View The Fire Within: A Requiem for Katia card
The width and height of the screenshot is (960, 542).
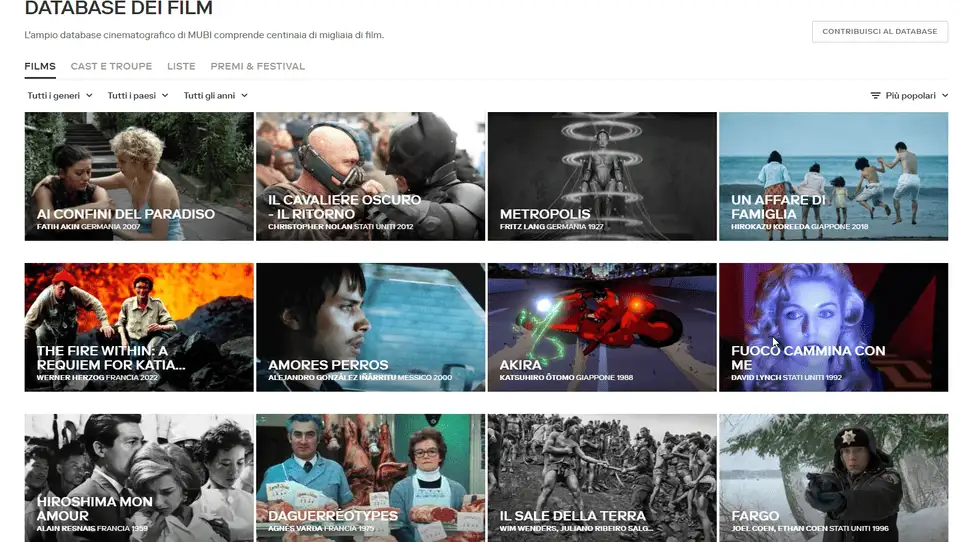point(139,327)
